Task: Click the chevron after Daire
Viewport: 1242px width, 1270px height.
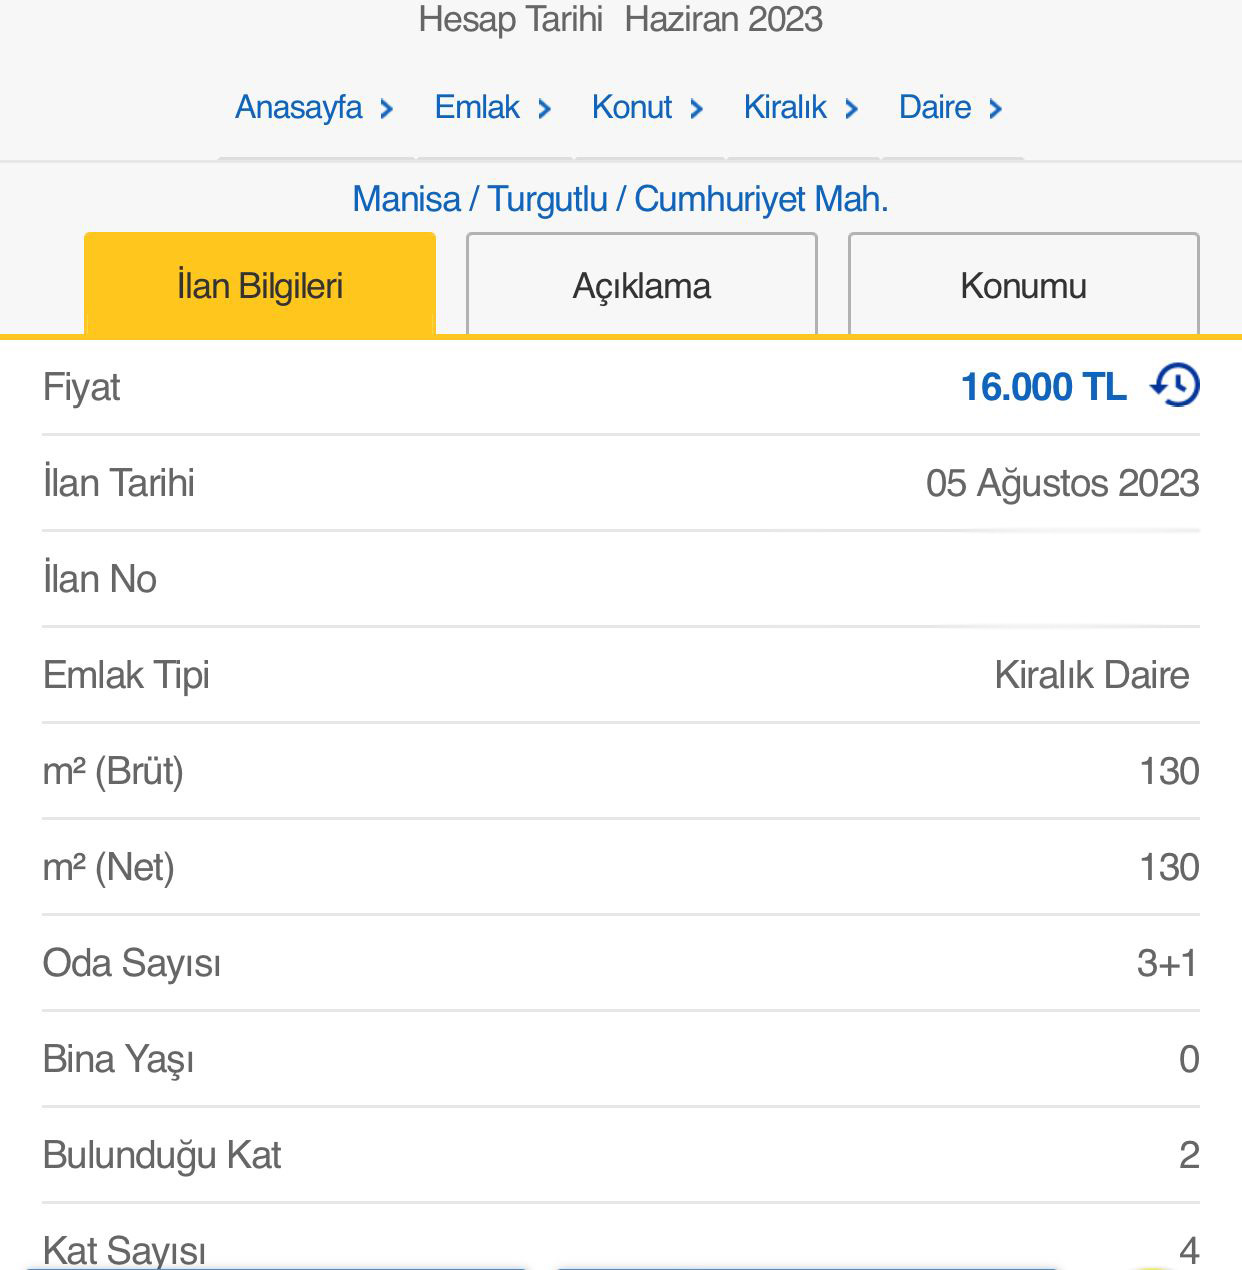Action: click(x=996, y=108)
